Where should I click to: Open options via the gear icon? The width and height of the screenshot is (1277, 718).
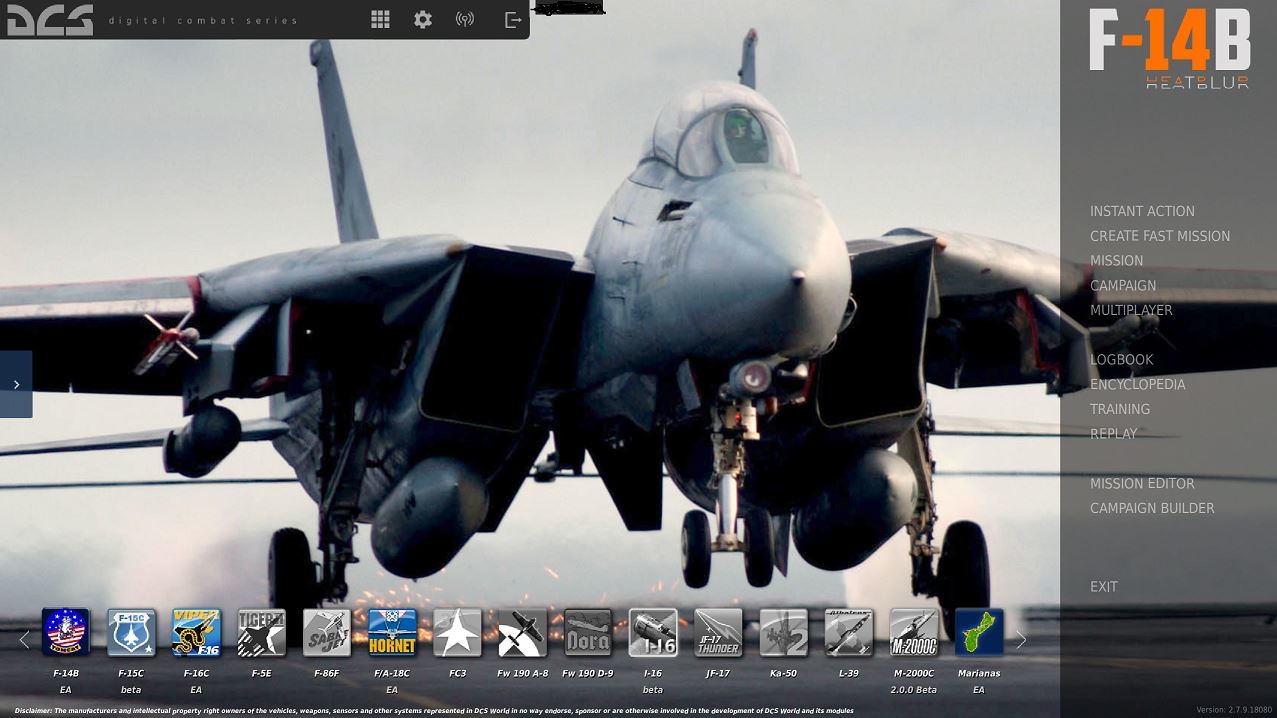pyautogui.click(x=423, y=19)
